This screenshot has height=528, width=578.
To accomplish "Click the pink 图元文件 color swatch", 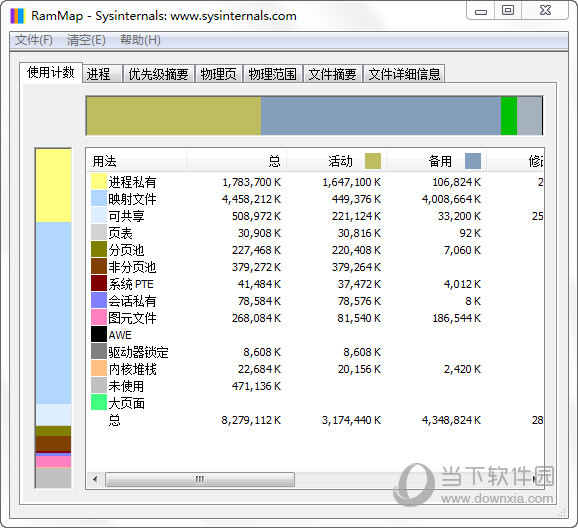I will pyautogui.click(x=99, y=317).
